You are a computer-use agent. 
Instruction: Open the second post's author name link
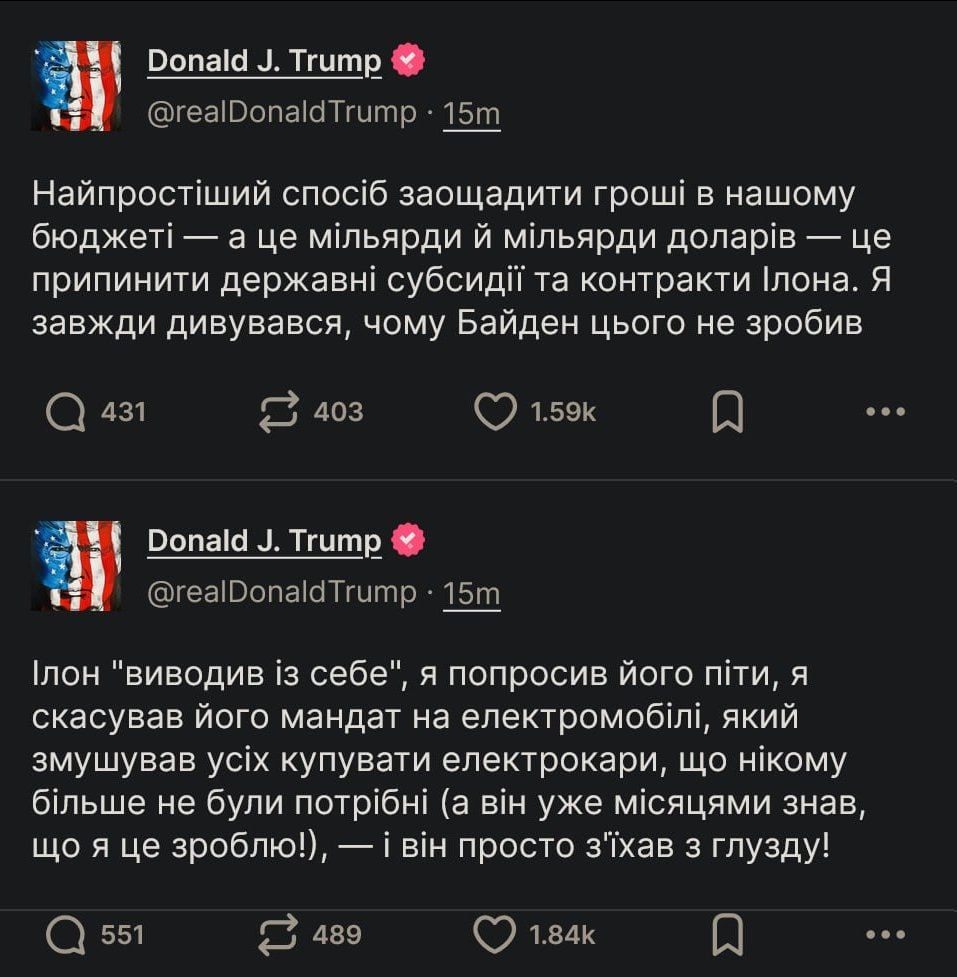pos(264,542)
